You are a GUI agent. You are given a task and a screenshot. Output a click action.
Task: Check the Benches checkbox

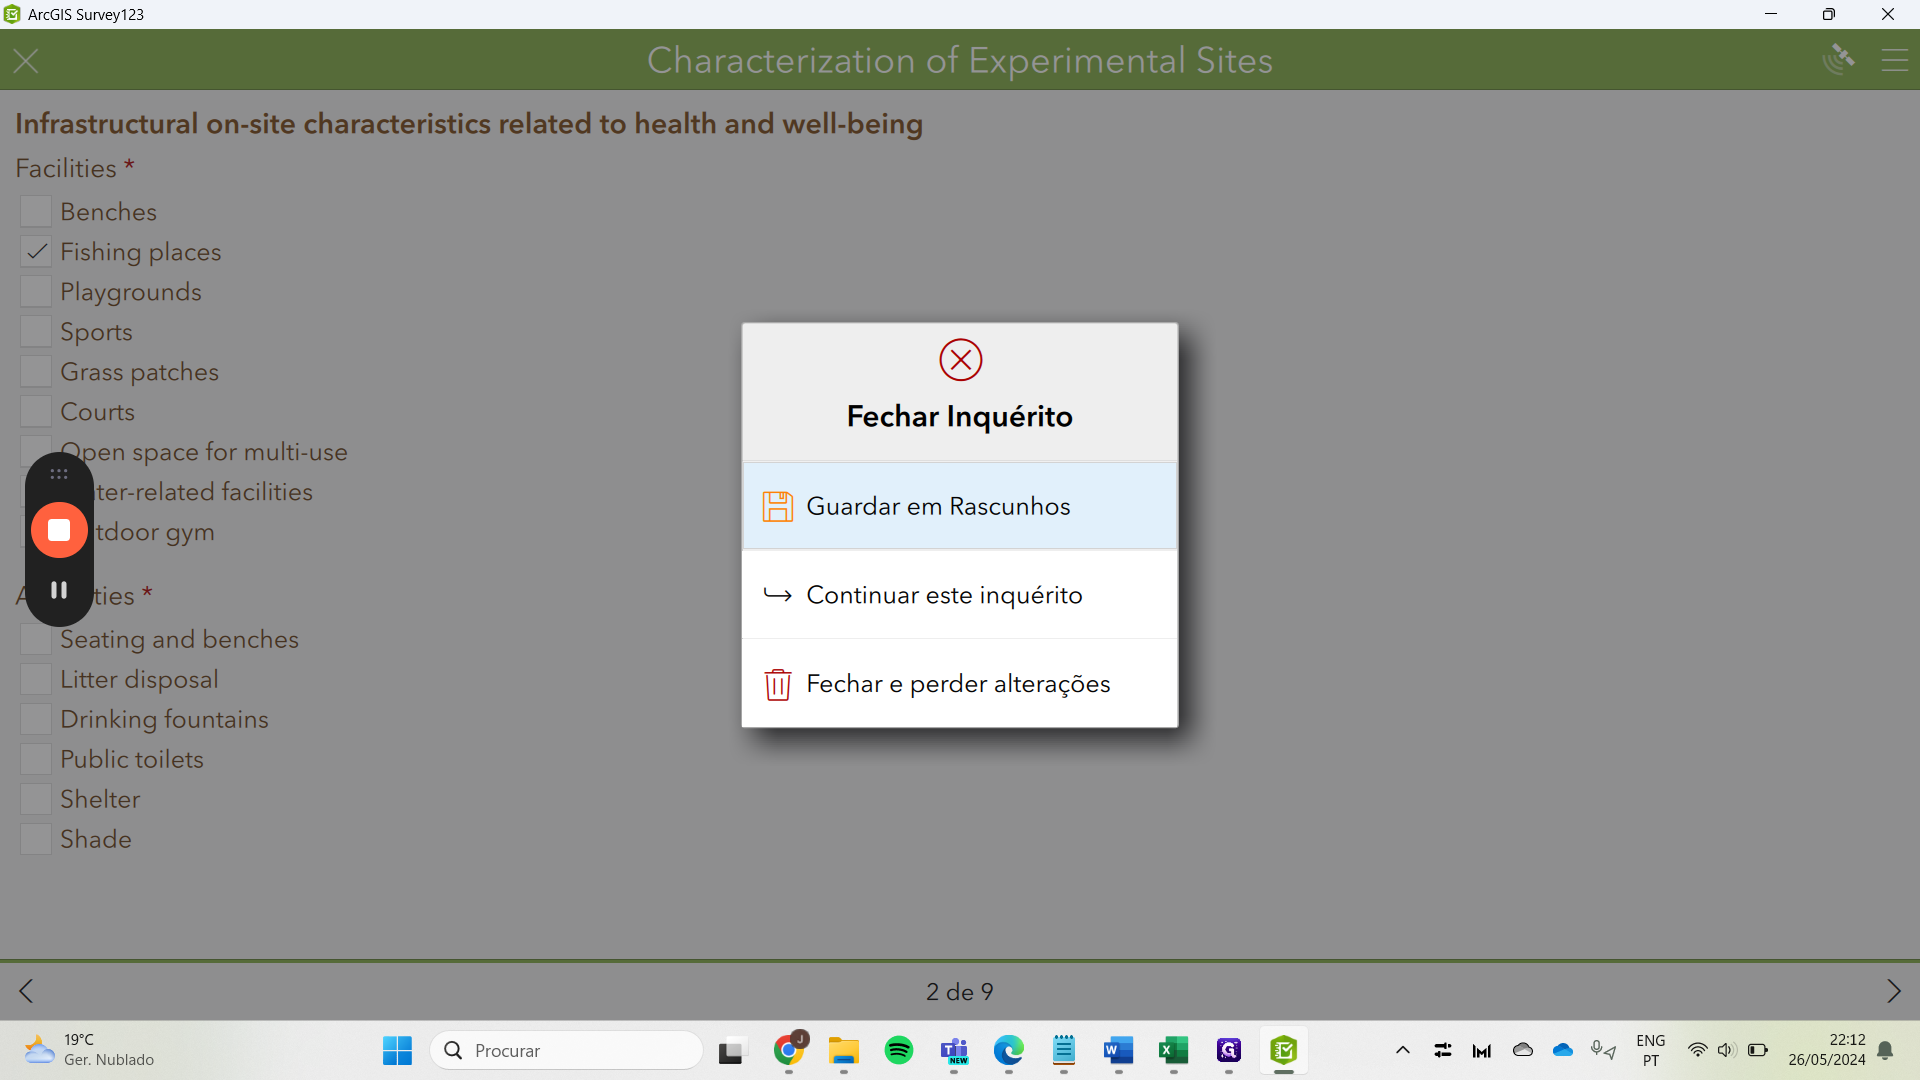pos(36,212)
